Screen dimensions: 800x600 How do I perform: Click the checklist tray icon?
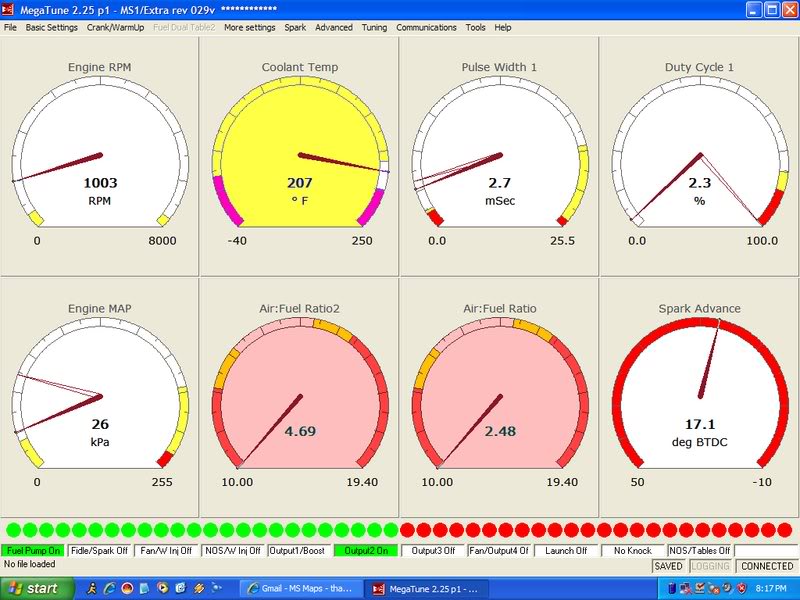699,588
